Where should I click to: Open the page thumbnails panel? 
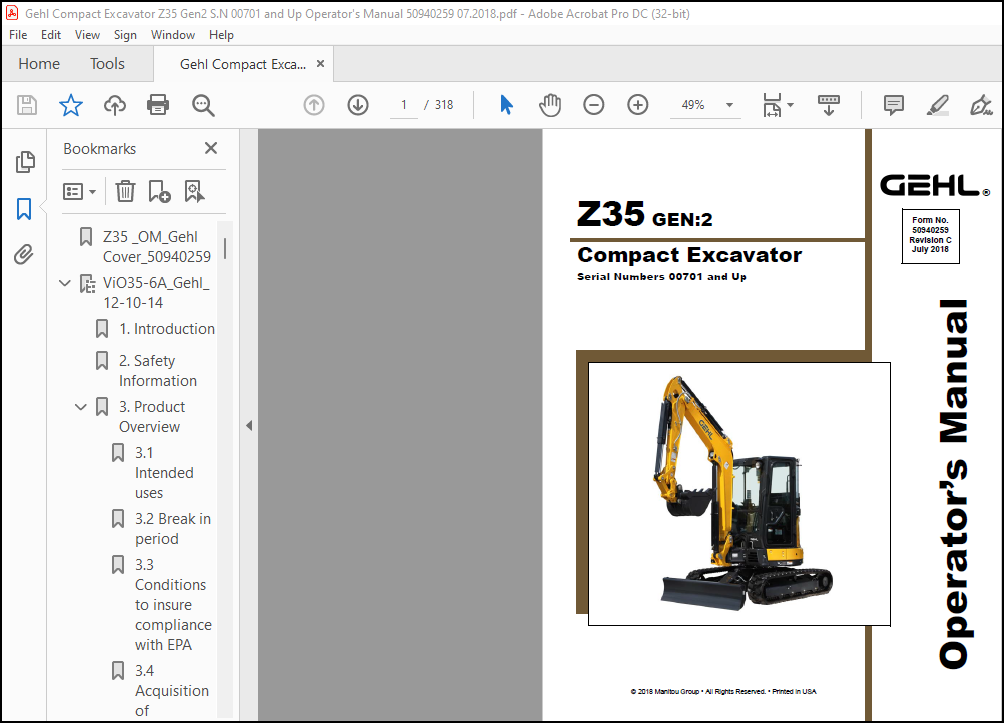tap(24, 162)
